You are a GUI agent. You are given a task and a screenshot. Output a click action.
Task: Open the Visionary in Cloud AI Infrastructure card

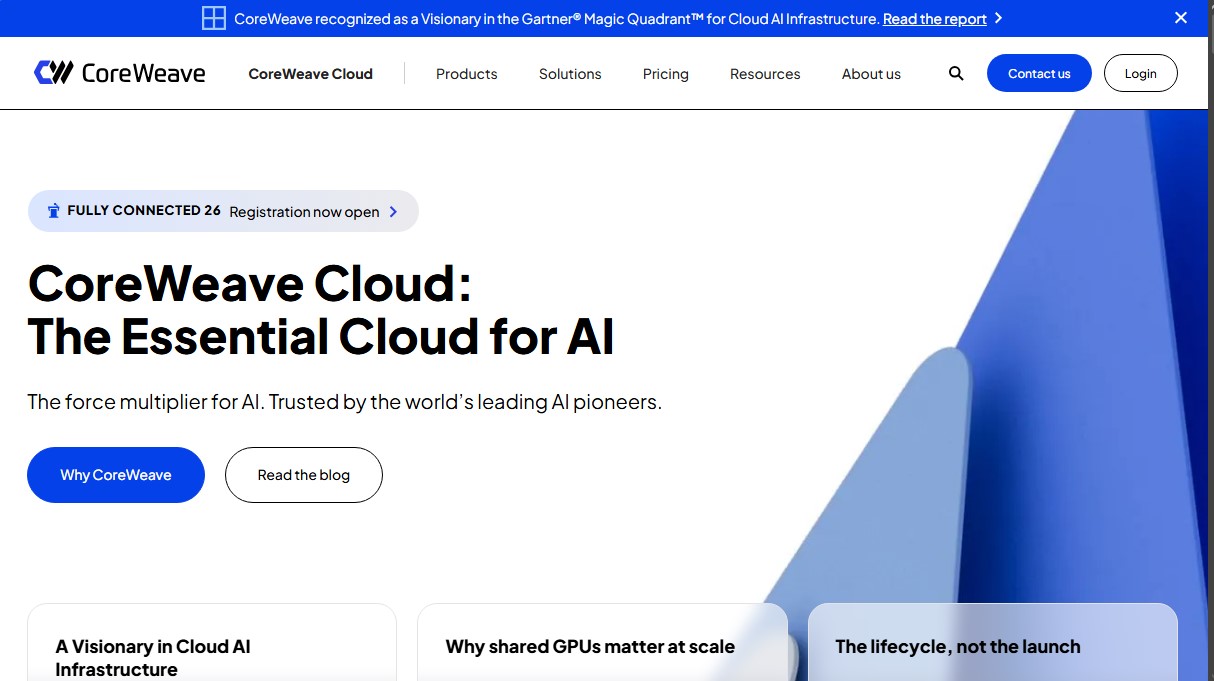pyautogui.click(x=212, y=642)
